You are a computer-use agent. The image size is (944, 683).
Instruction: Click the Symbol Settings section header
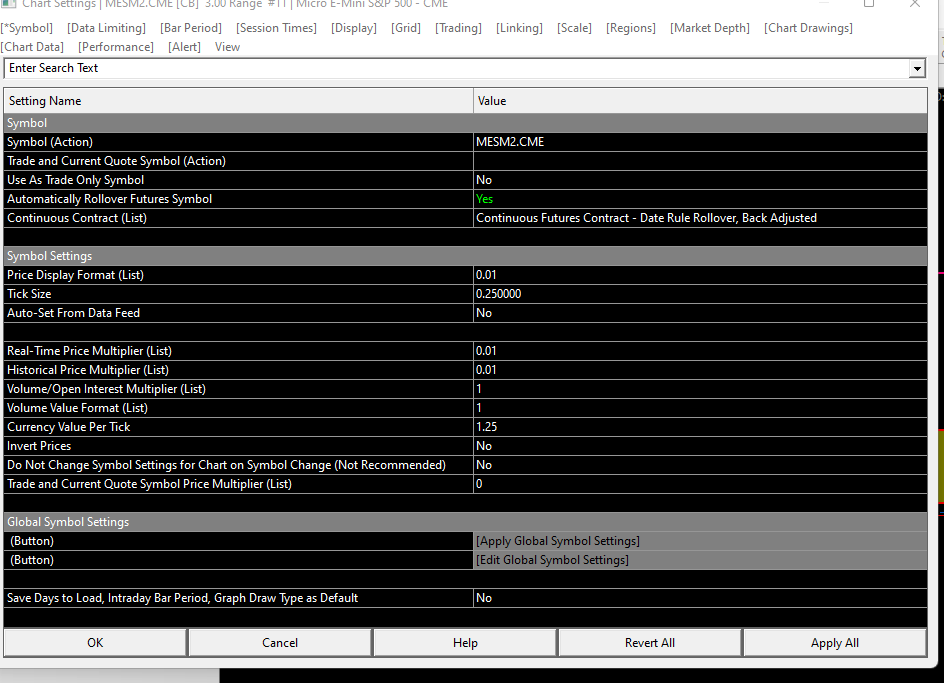click(x=465, y=256)
